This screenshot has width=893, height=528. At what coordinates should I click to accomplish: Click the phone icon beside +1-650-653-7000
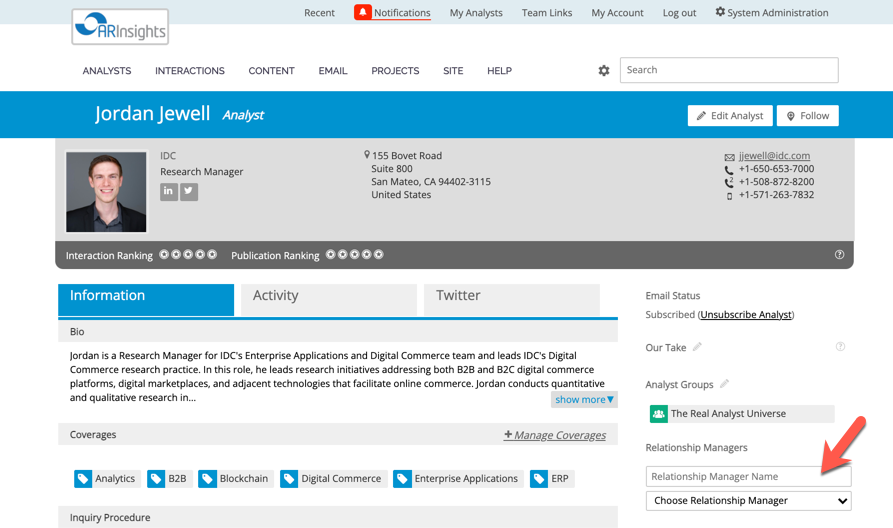coord(729,170)
